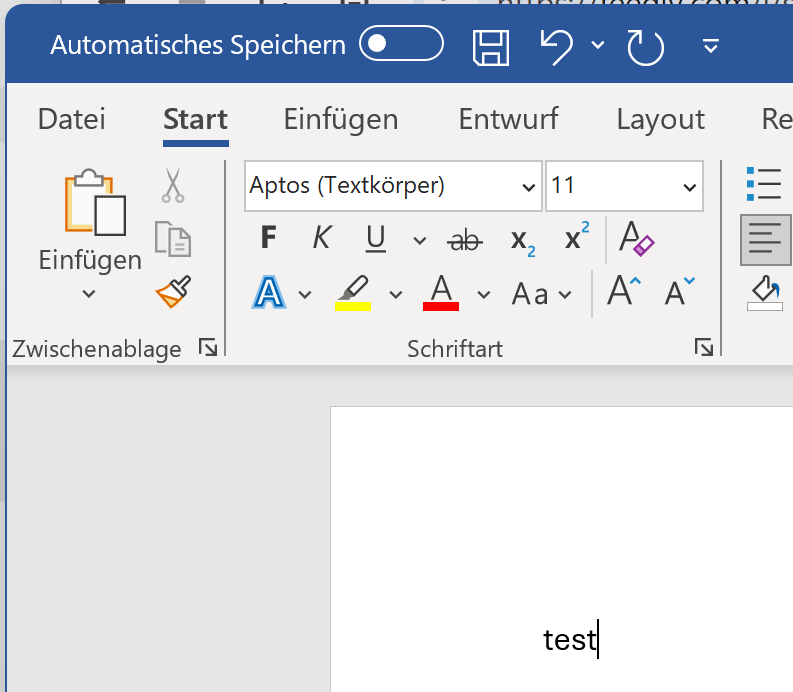Open the Schriftart dialog launcher
Screen dimensions: 793x692
pyautogui.click(x=704, y=348)
